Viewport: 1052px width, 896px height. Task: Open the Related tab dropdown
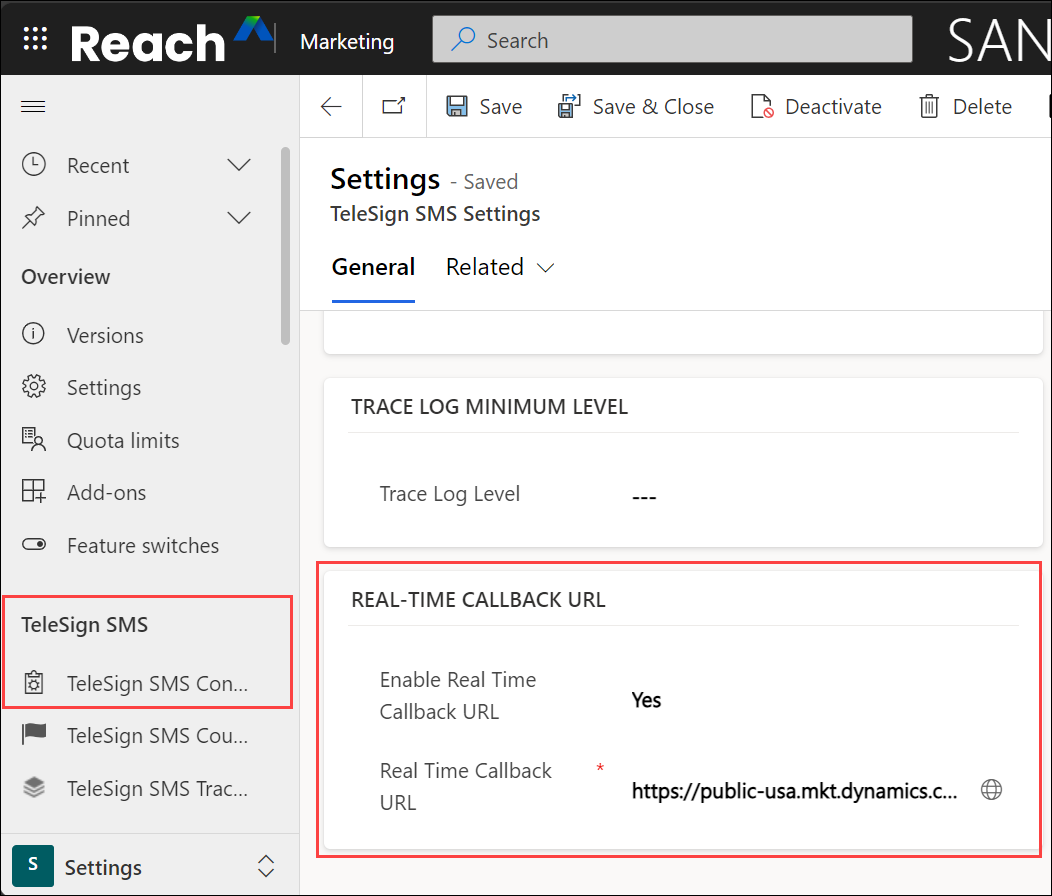(x=500, y=267)
